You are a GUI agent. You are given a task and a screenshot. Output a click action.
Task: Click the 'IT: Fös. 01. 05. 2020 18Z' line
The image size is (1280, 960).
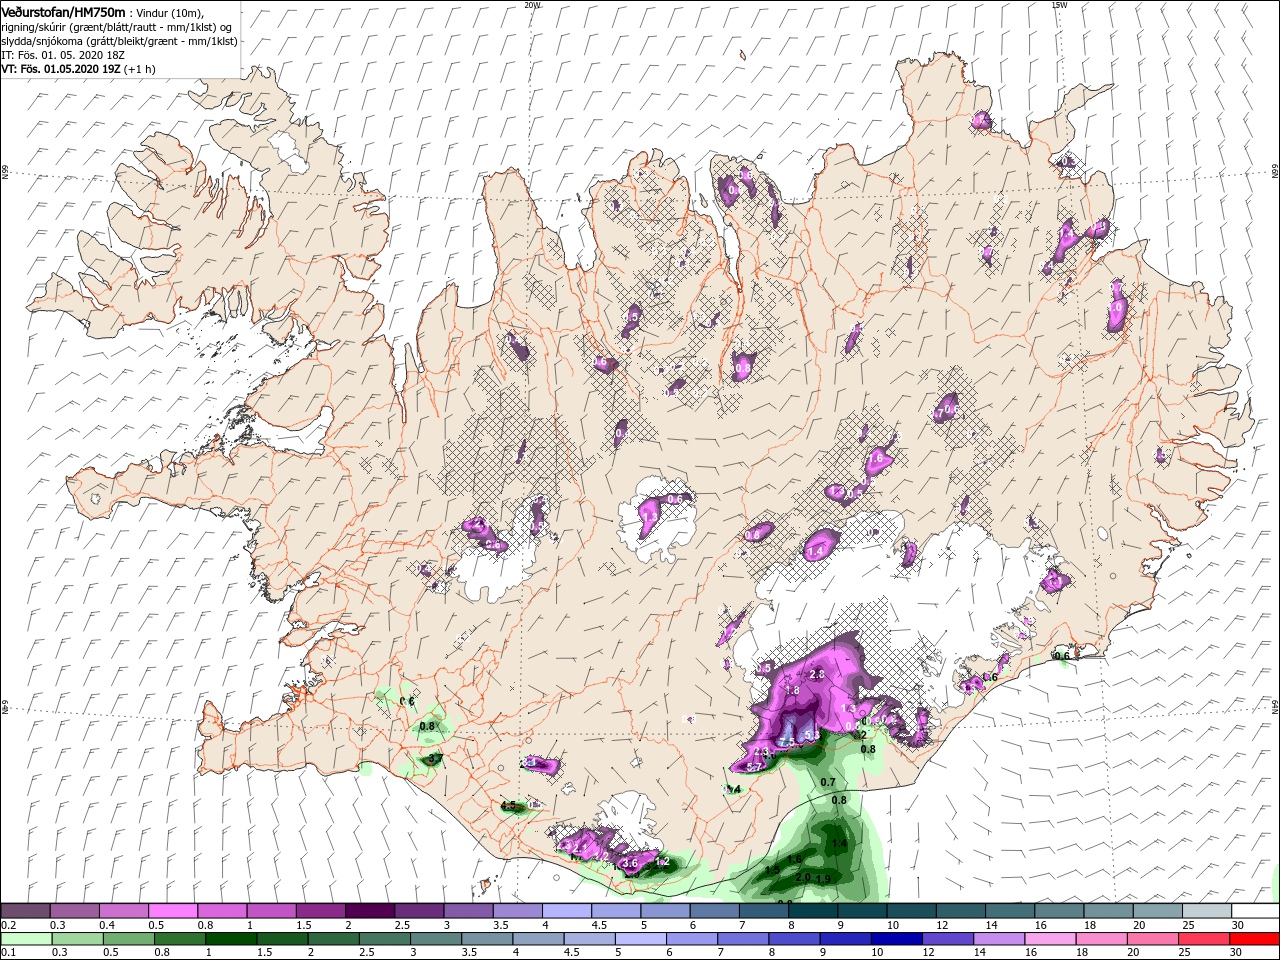point(64,54)
